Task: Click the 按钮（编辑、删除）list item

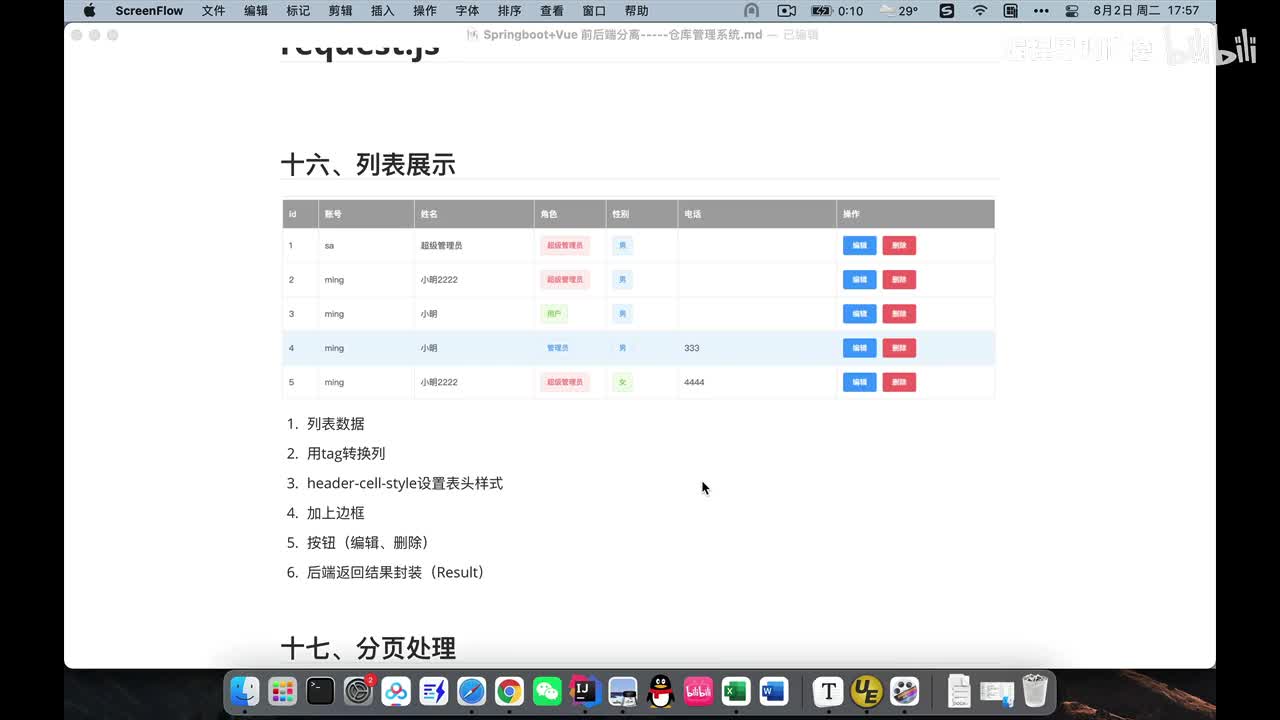Action: [368, 543]
